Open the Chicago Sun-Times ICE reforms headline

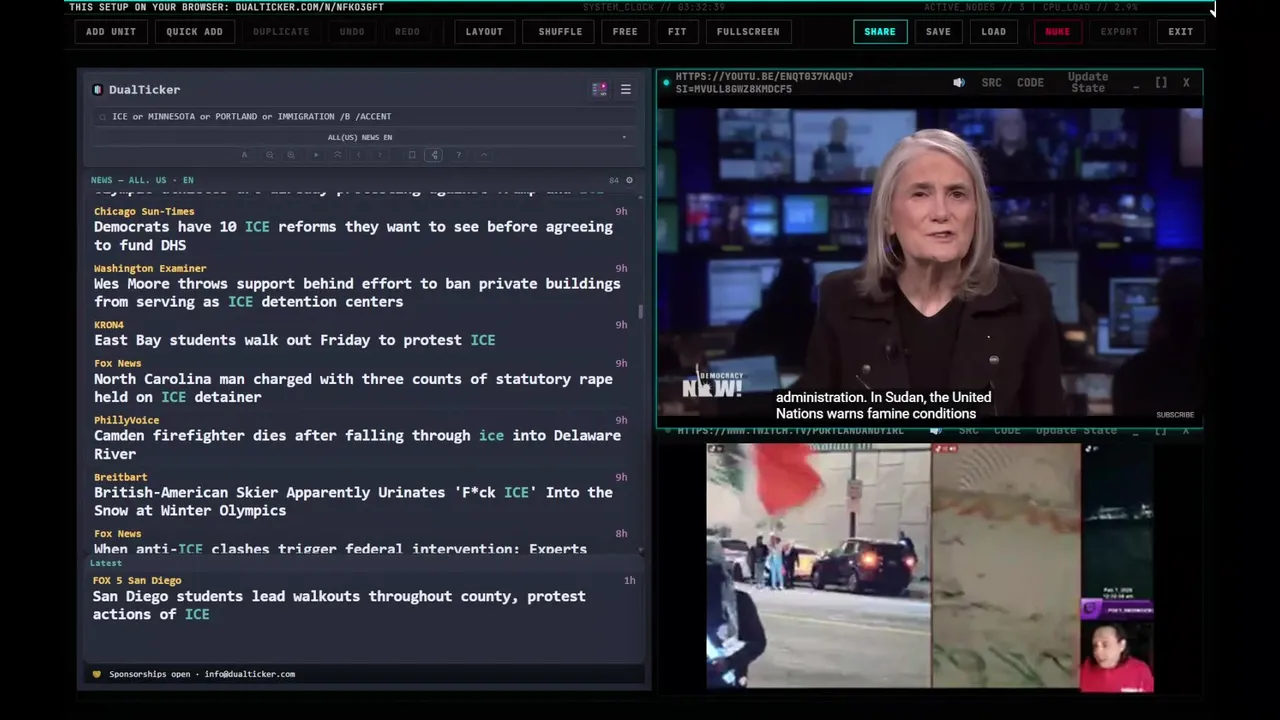(353, 236)
